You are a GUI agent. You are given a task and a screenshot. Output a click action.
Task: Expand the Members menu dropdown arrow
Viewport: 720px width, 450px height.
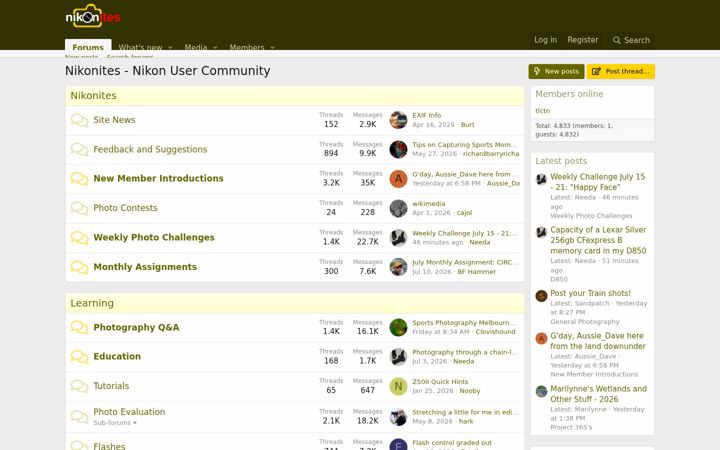coord(272,47)
